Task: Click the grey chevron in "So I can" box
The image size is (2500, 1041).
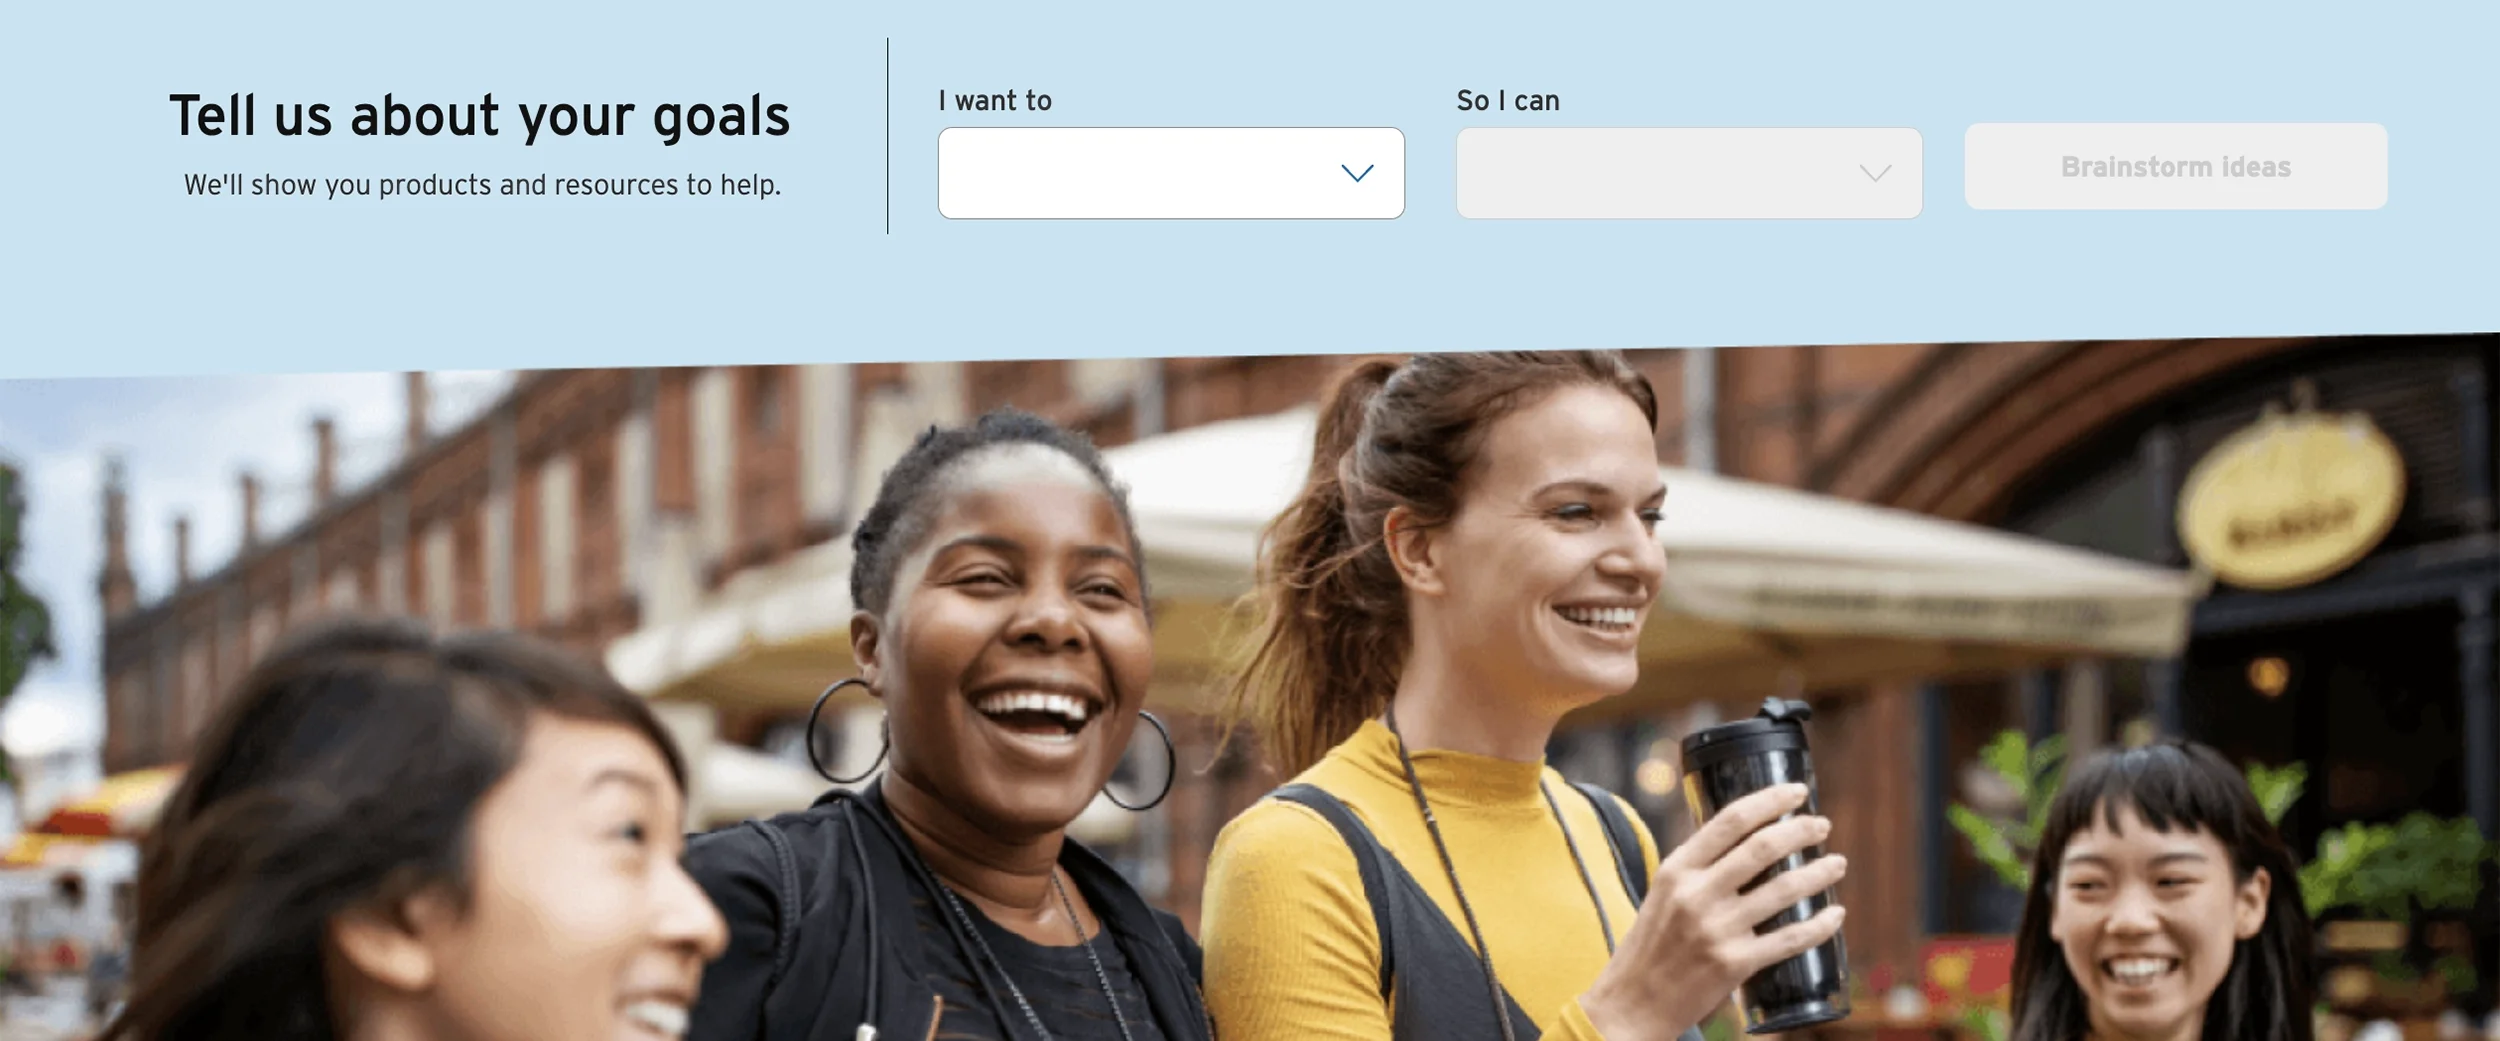Action: (x=1875, y=173)
